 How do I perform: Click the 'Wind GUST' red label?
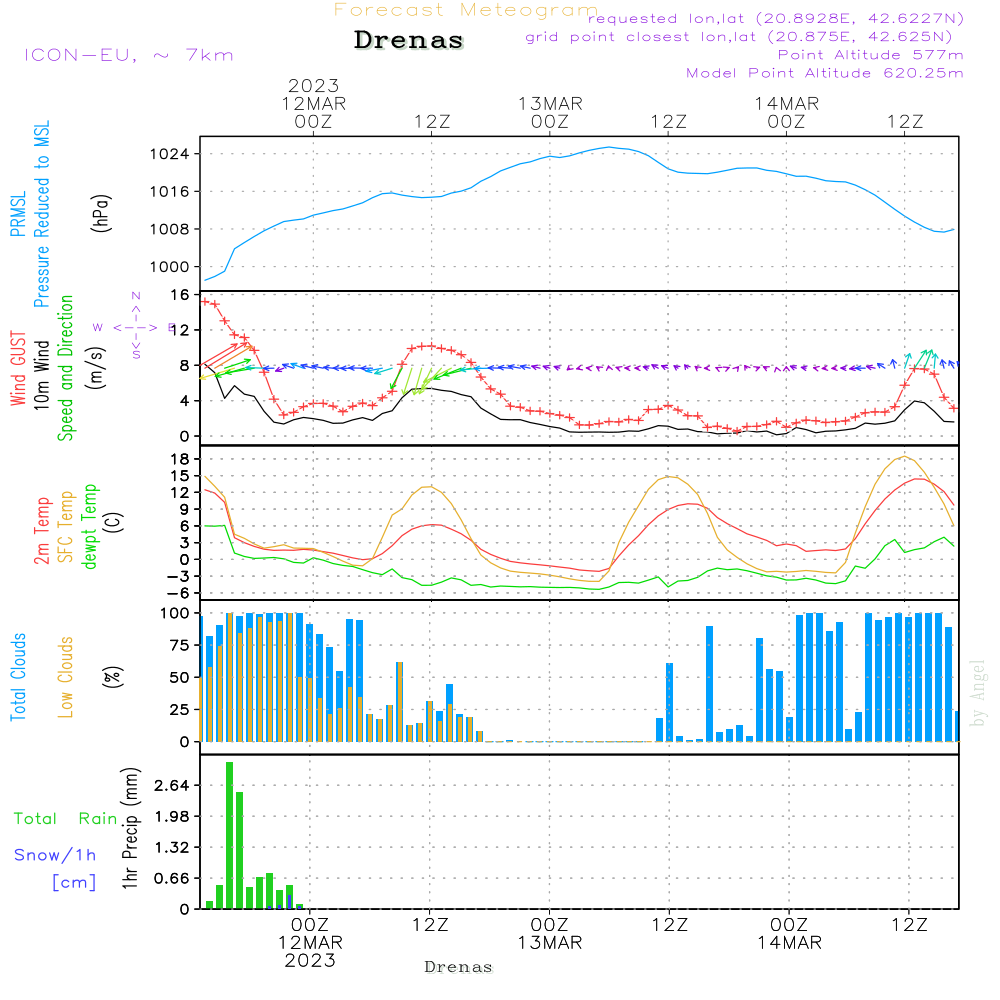pos(18,368)
